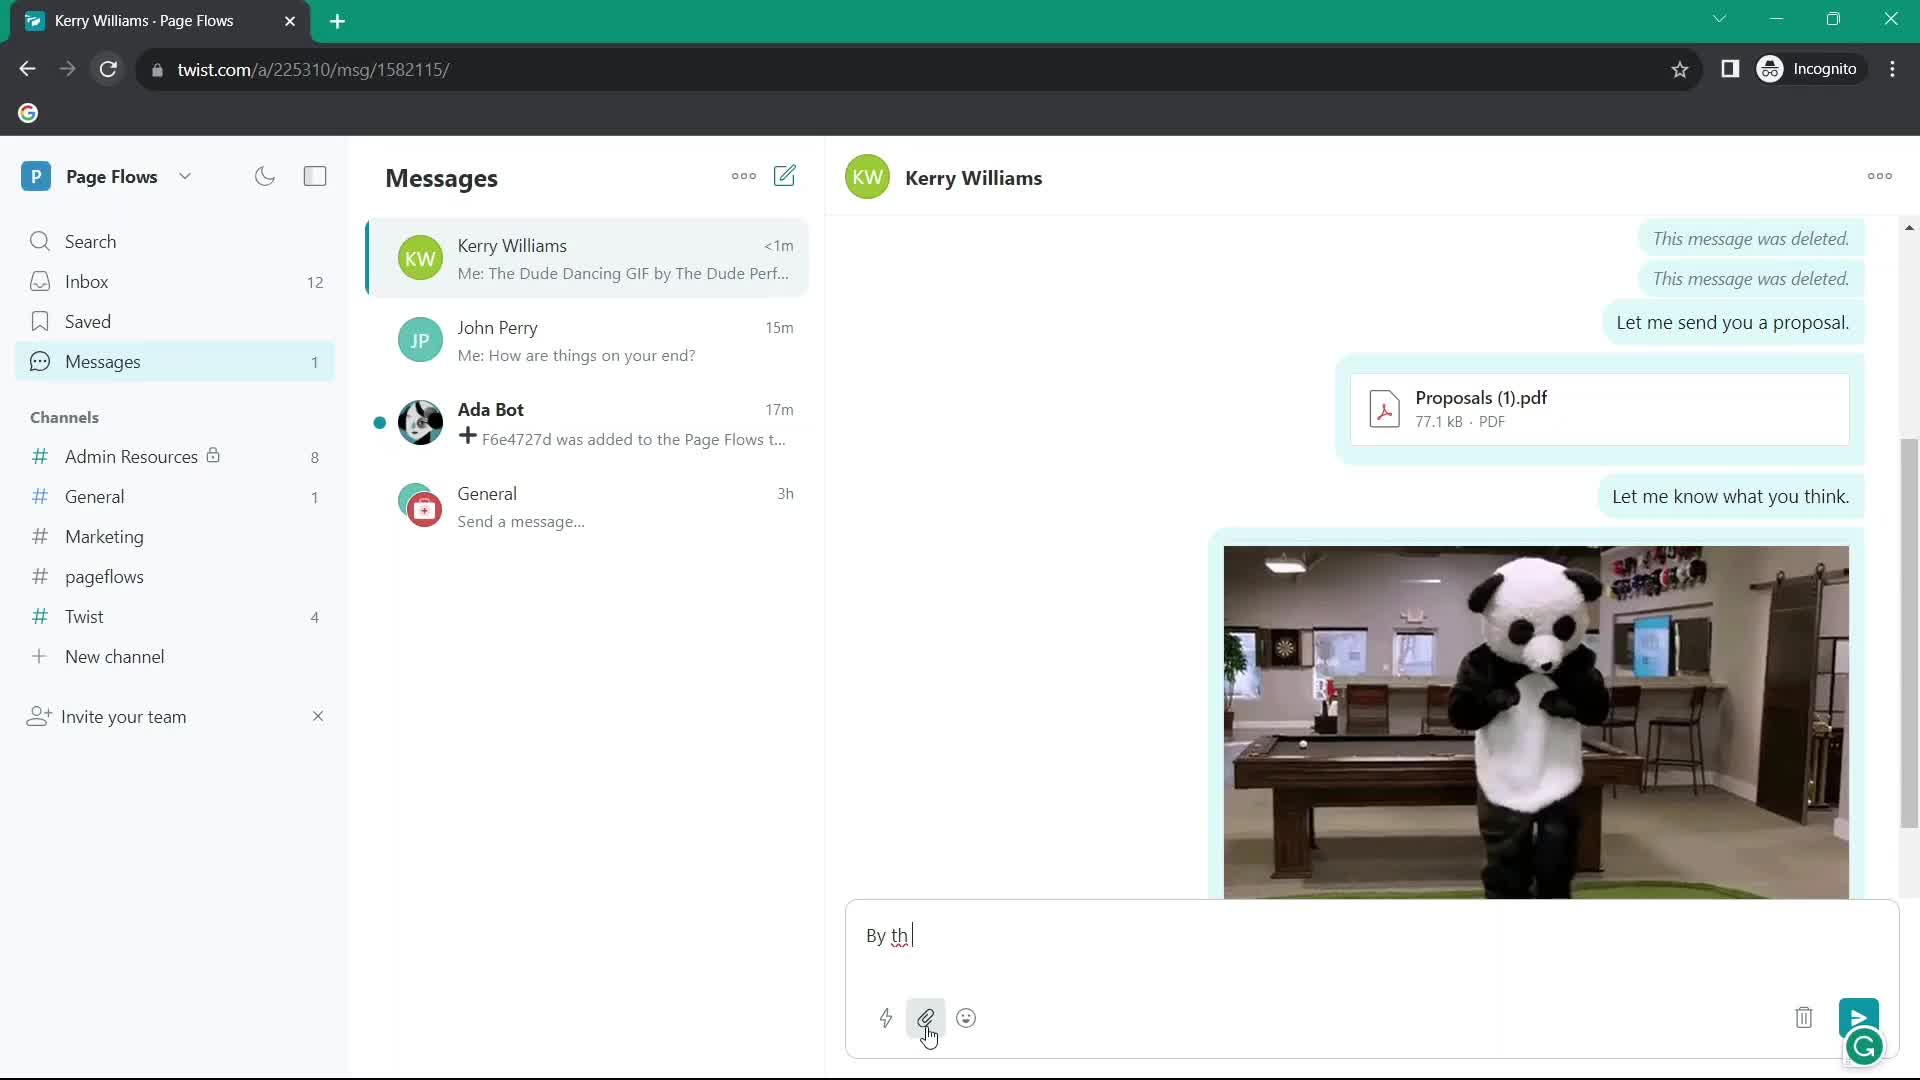
Task: Close the Kerry Williams browser tab
Action: coord(290,21)
